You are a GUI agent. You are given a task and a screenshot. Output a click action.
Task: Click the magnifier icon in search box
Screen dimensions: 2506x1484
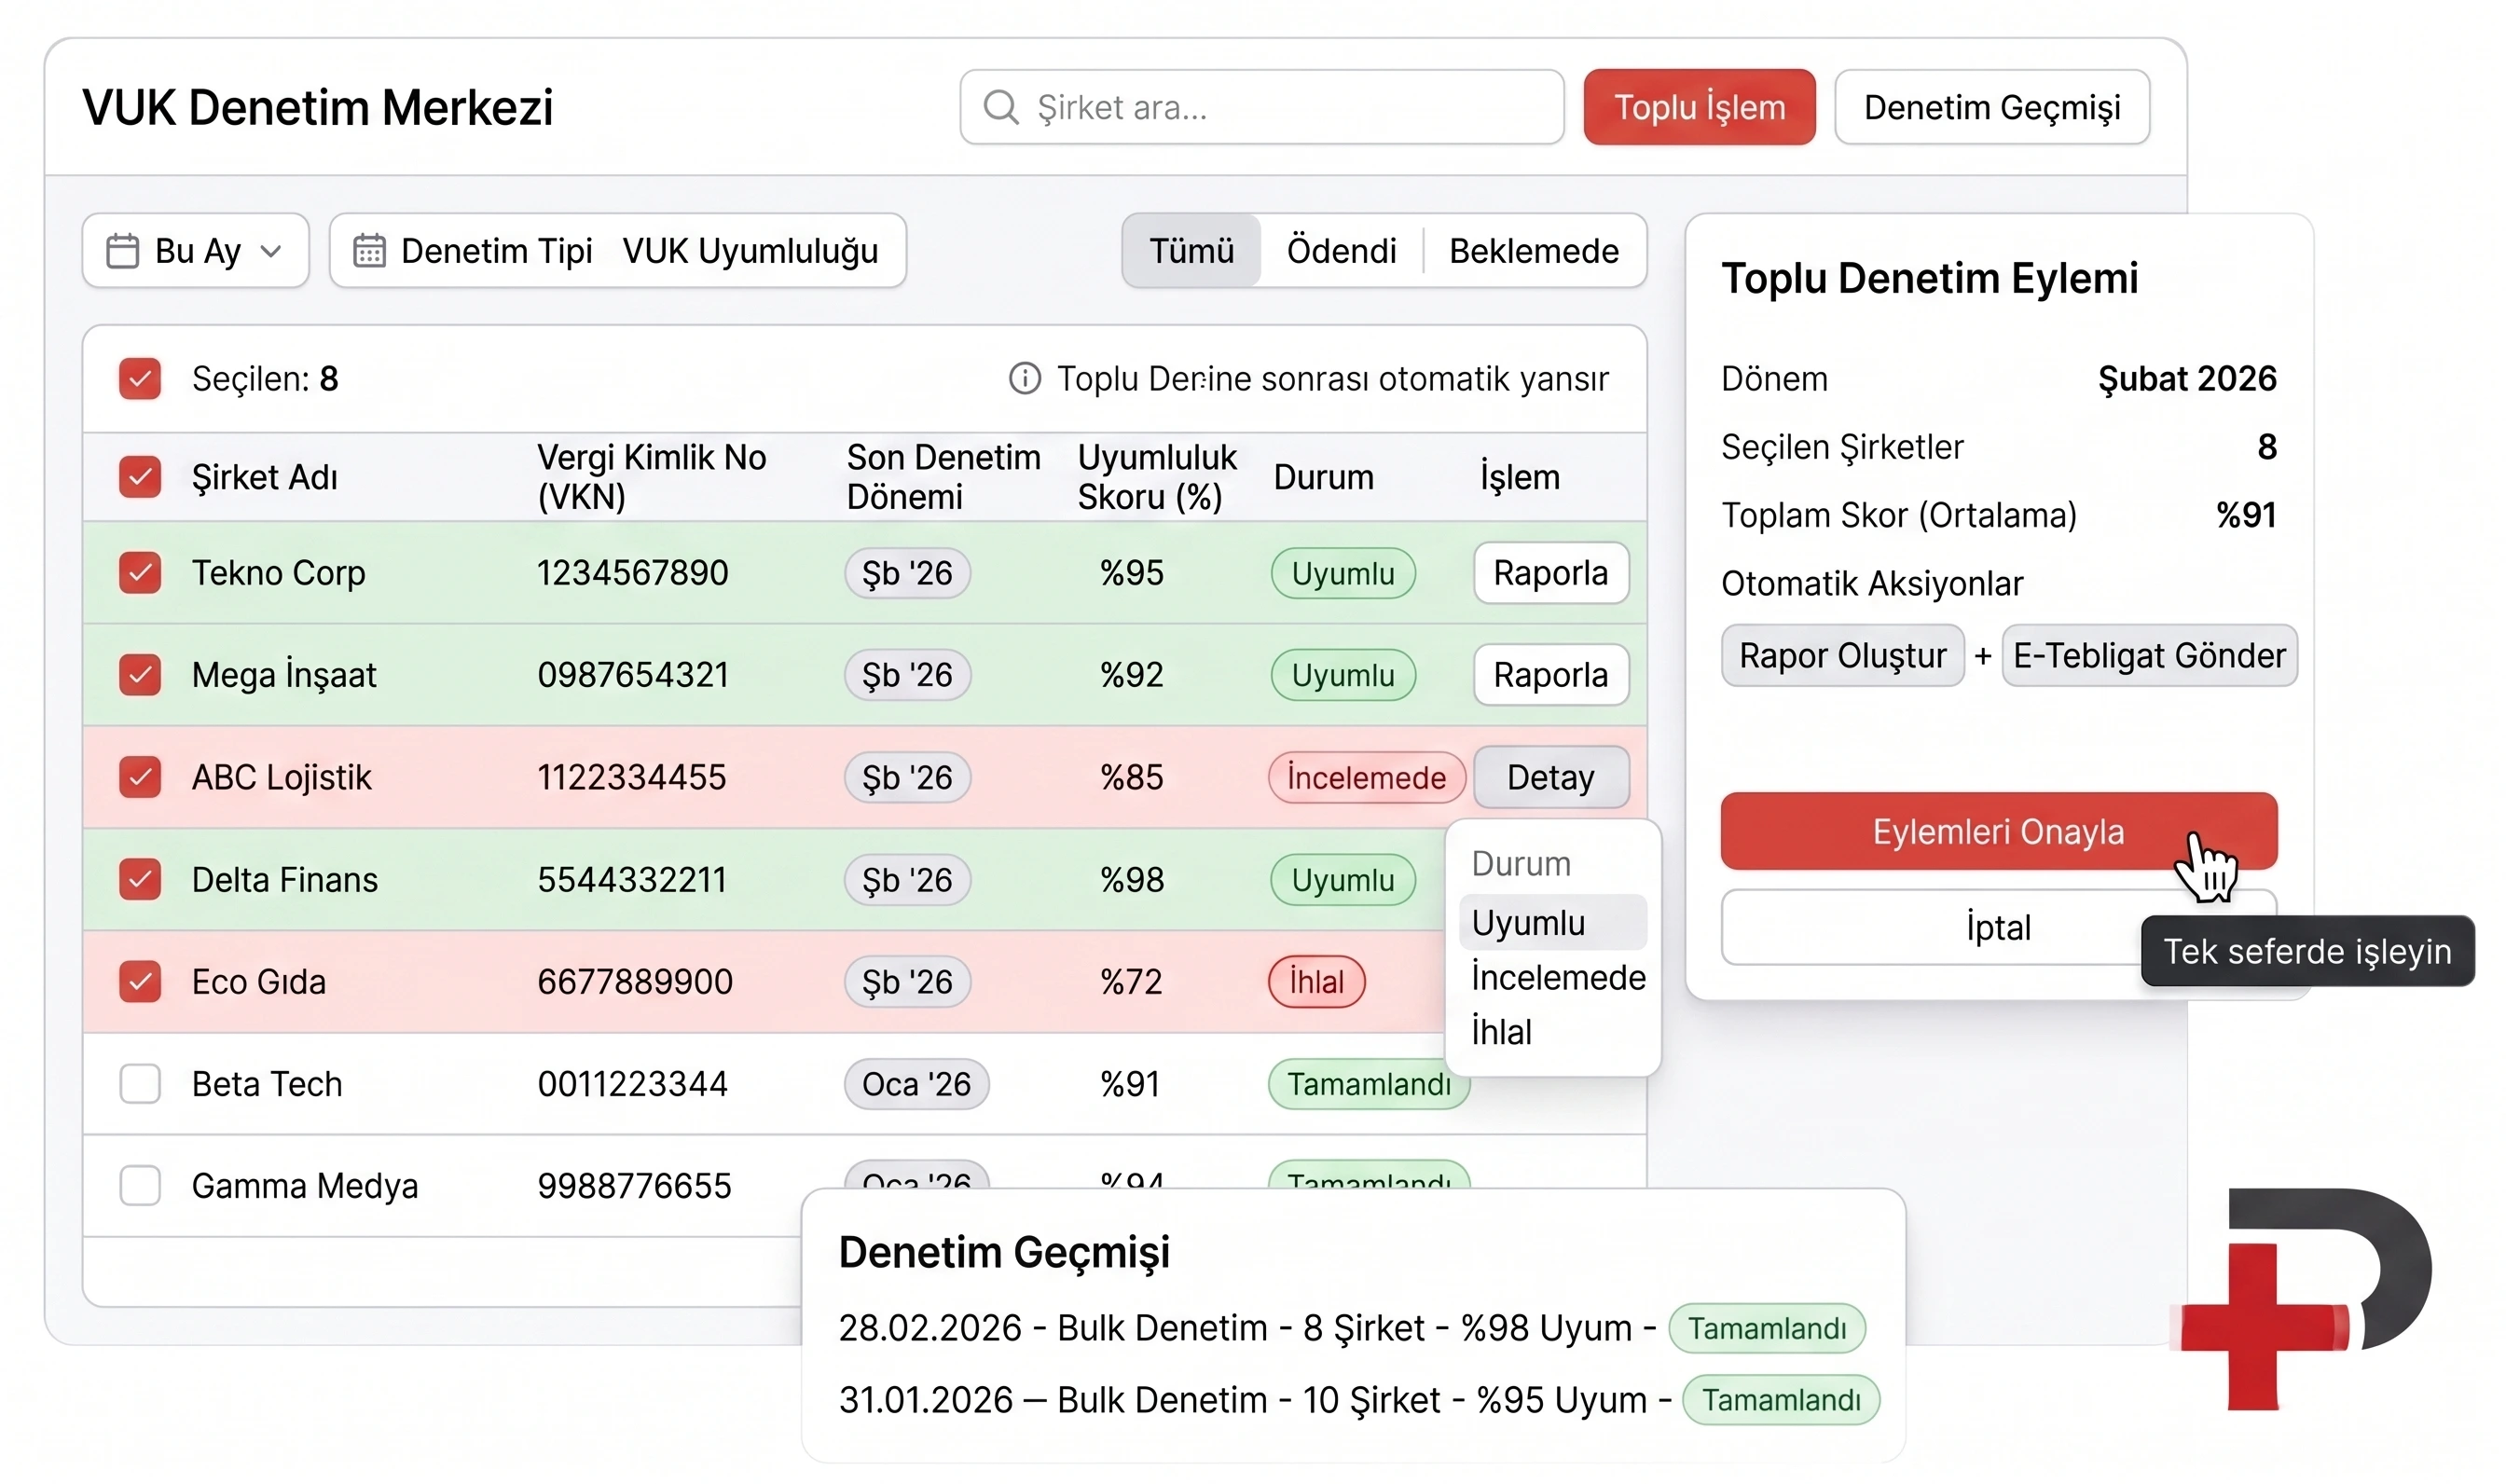(1000, 107)
